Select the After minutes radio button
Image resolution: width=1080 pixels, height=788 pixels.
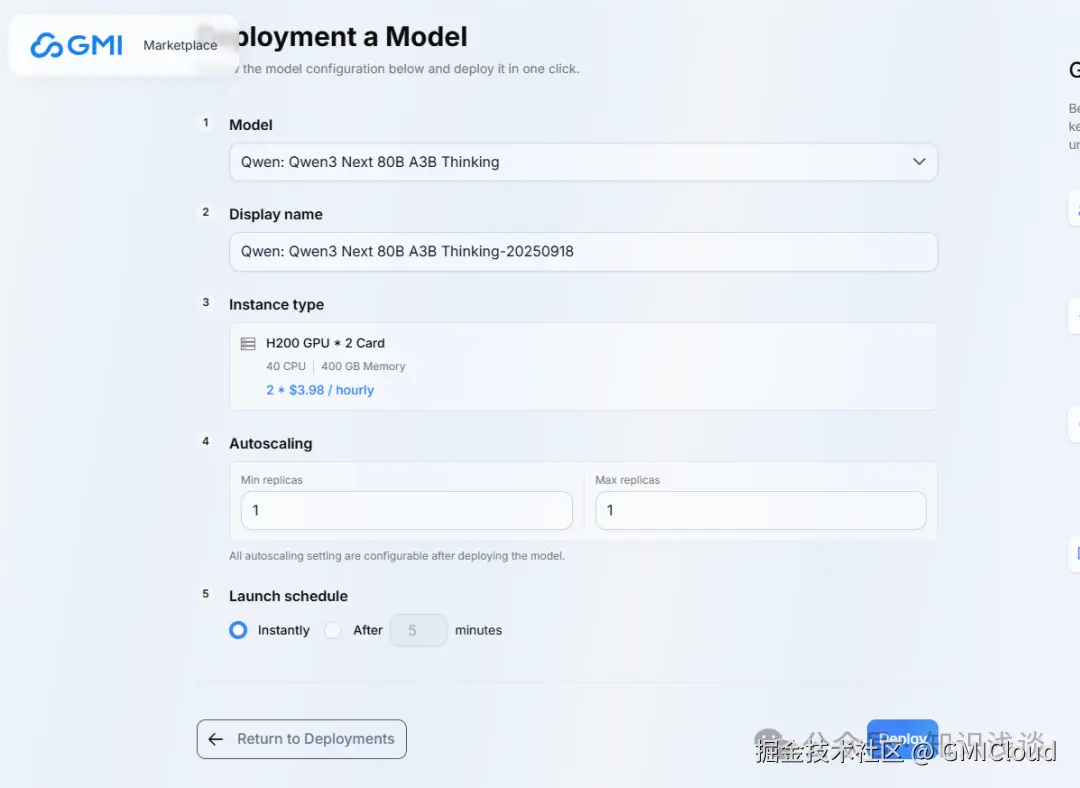click(x=333, y=630)
